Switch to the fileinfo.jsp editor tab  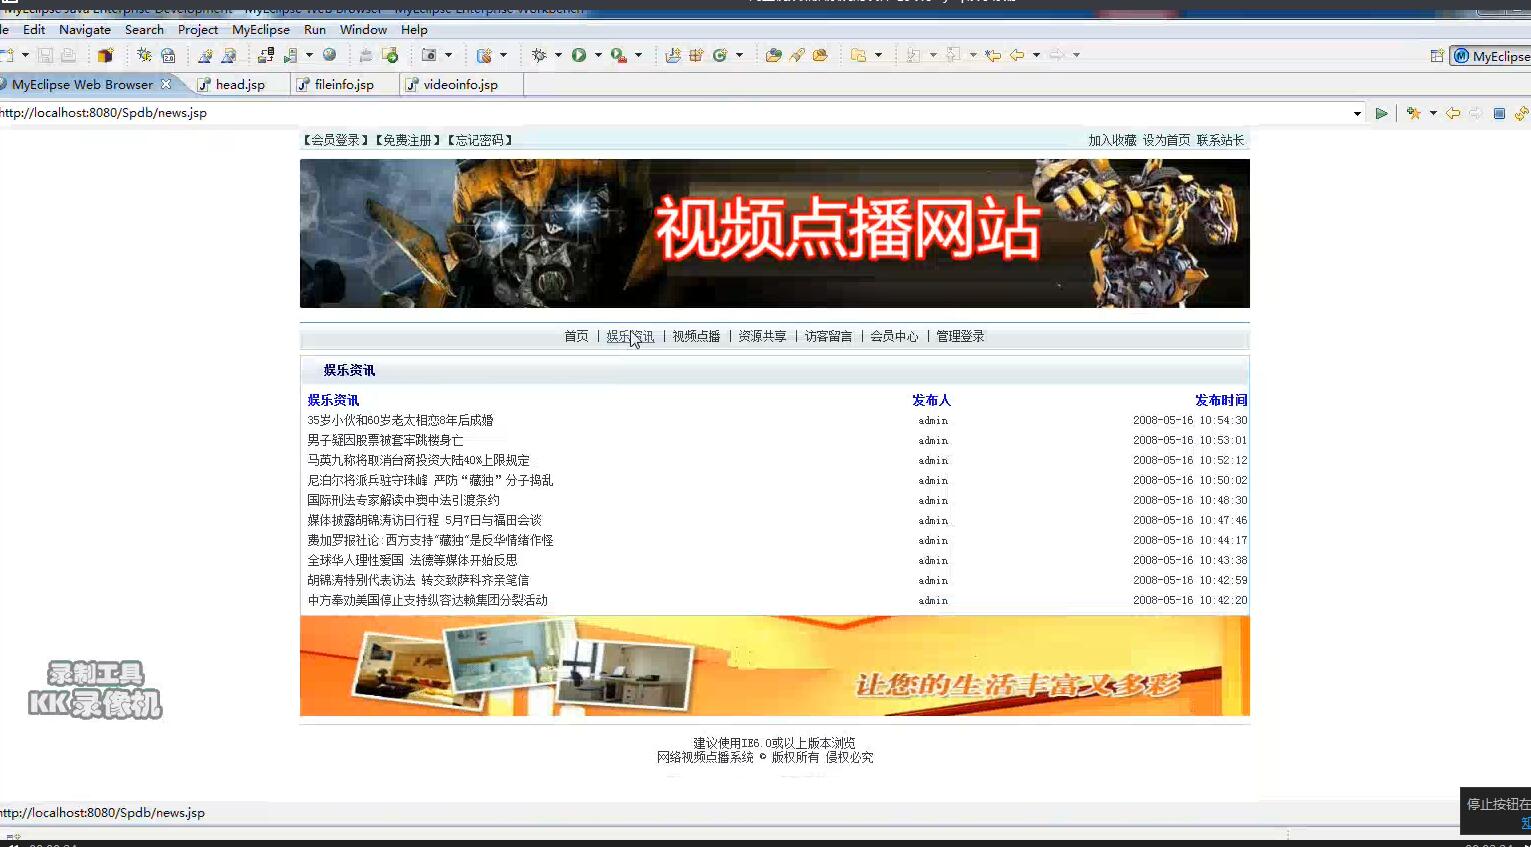(x=344, y=85)
